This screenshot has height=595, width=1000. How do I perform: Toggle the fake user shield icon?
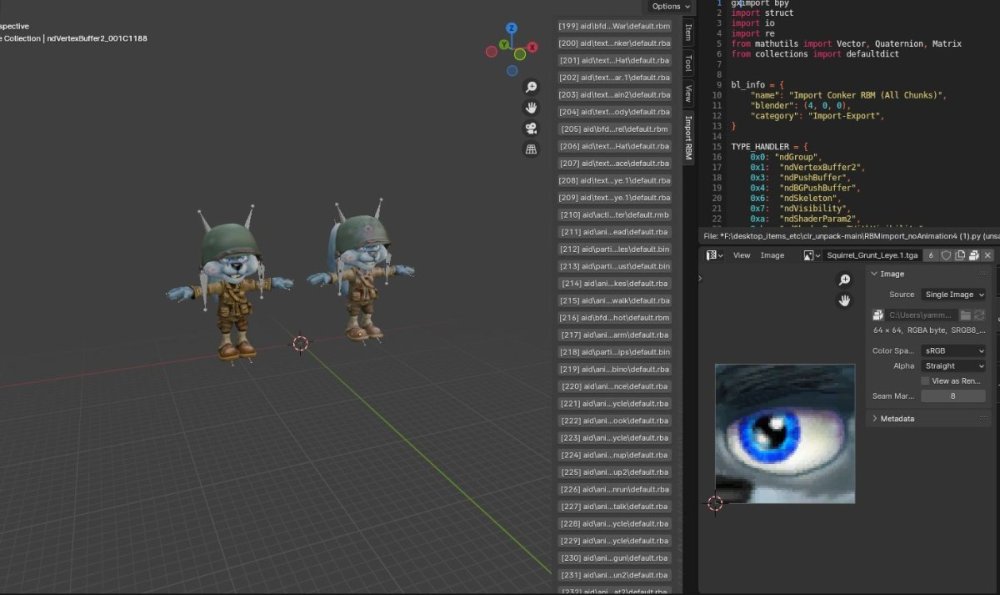tap(946, 255)
